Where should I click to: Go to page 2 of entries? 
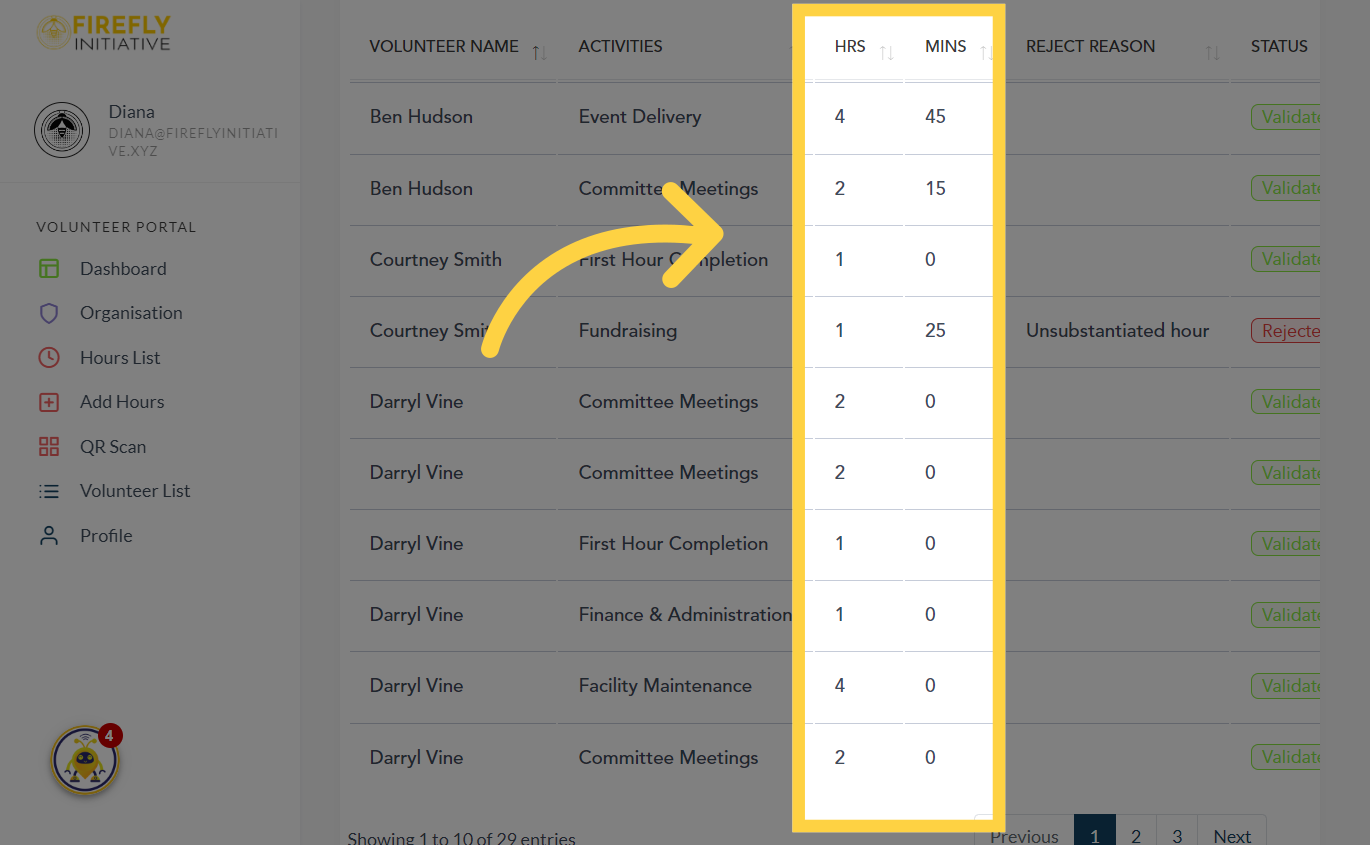[1136, 835]
